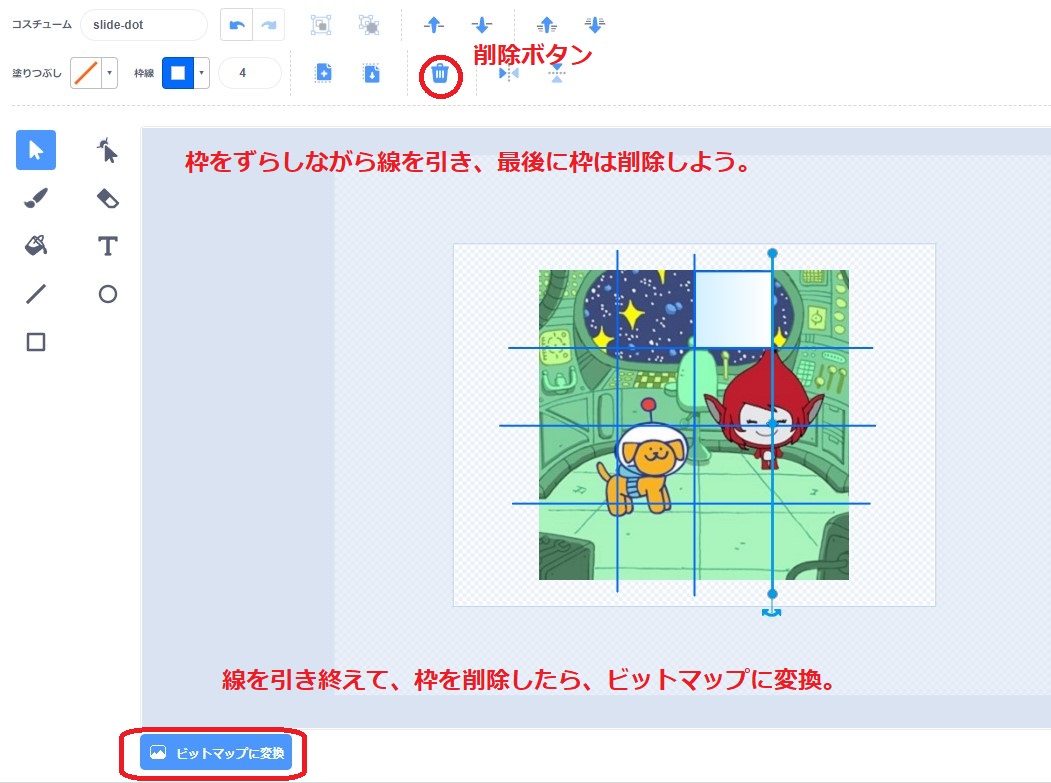Choose the Text tool
1051x783 pixels.
pos(107,246)
